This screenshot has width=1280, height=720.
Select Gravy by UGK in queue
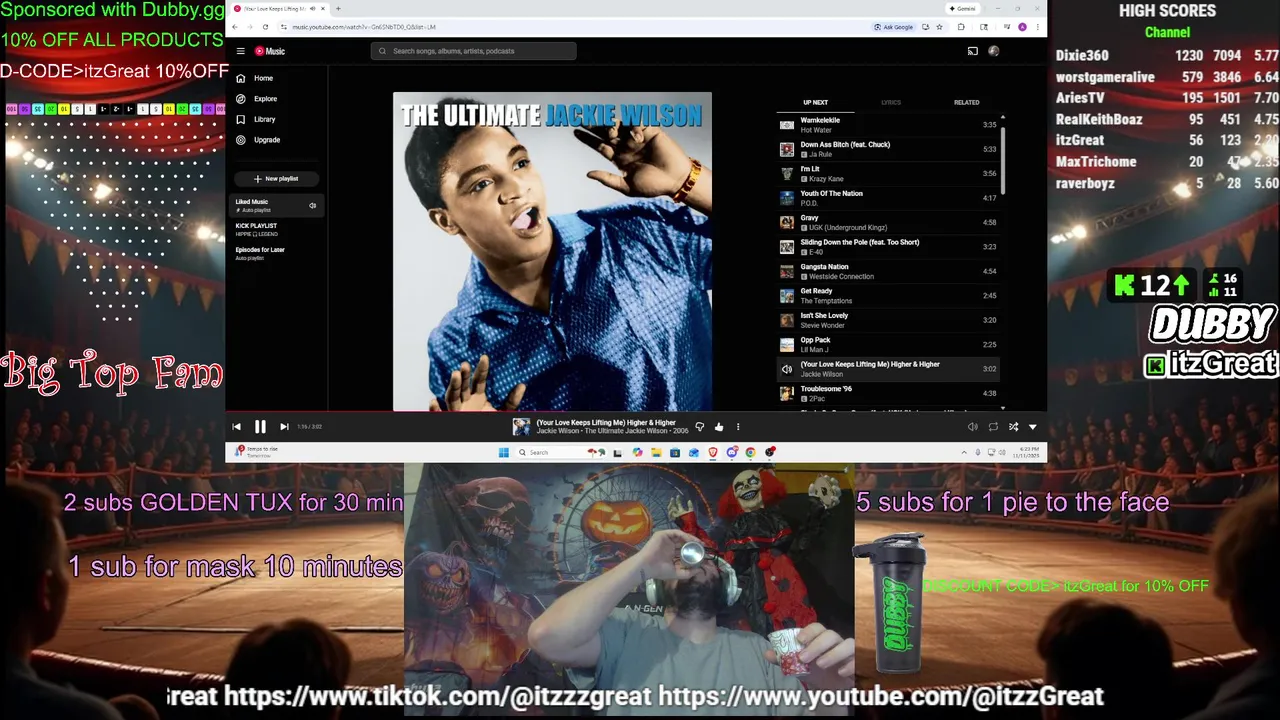click(x=888, y=223)
